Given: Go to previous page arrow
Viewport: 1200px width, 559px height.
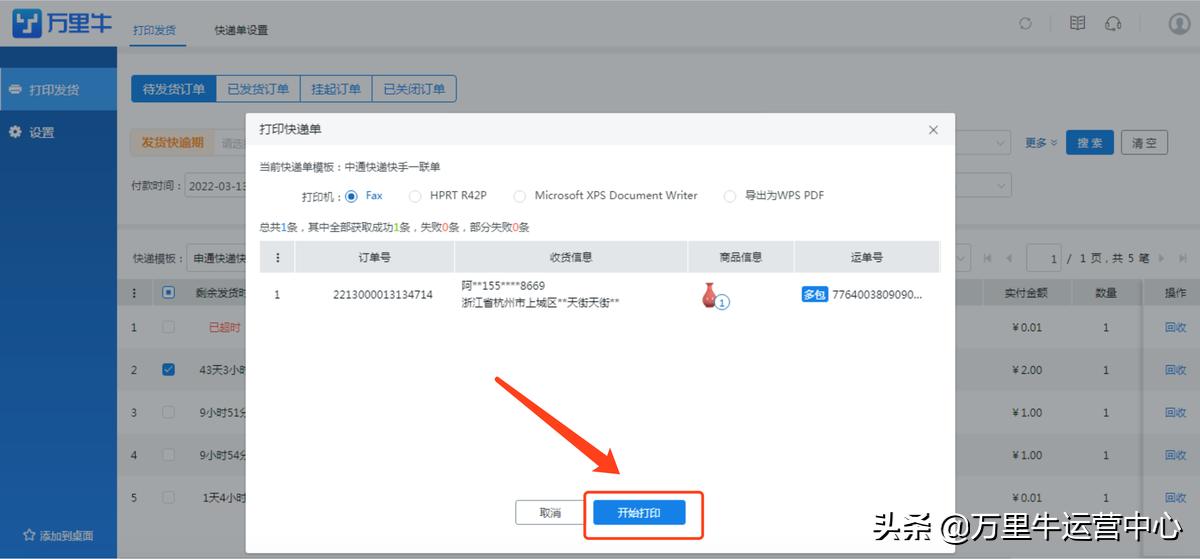Looking at the screenshot, I should coord(1008,258).
